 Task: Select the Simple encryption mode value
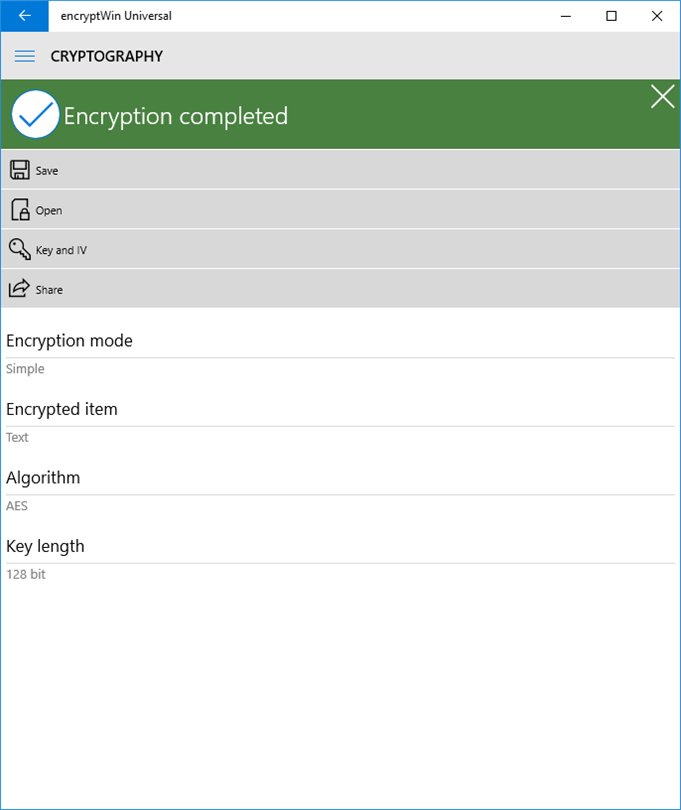pos(25,369)
